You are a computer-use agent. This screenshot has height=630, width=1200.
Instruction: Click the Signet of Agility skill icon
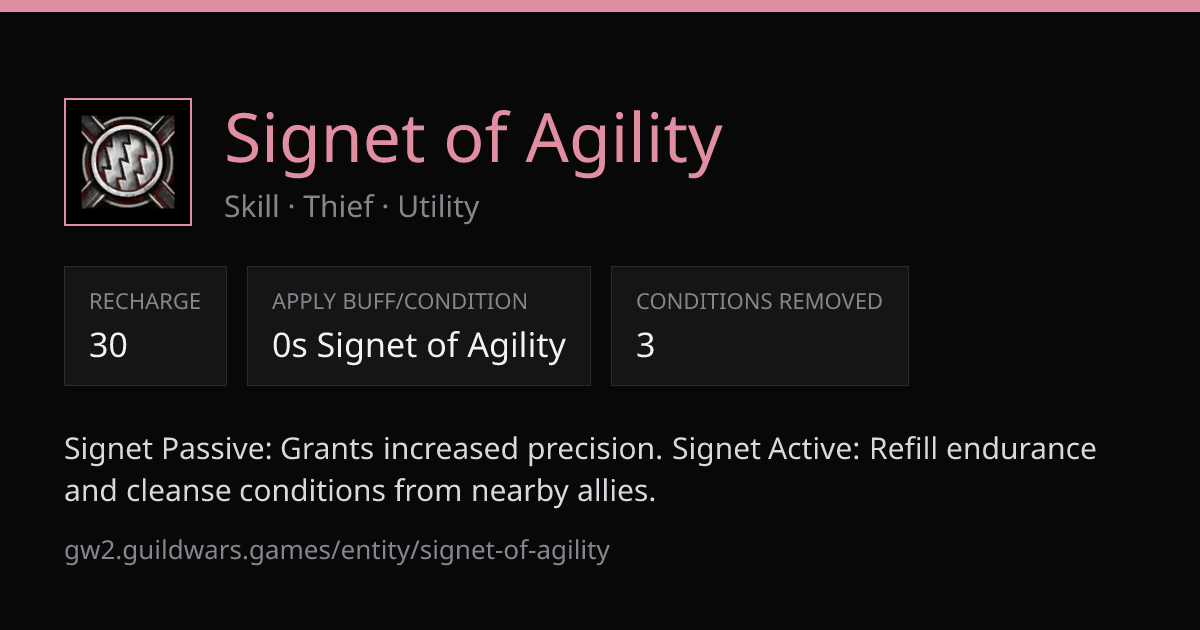[x=128, y=162]
